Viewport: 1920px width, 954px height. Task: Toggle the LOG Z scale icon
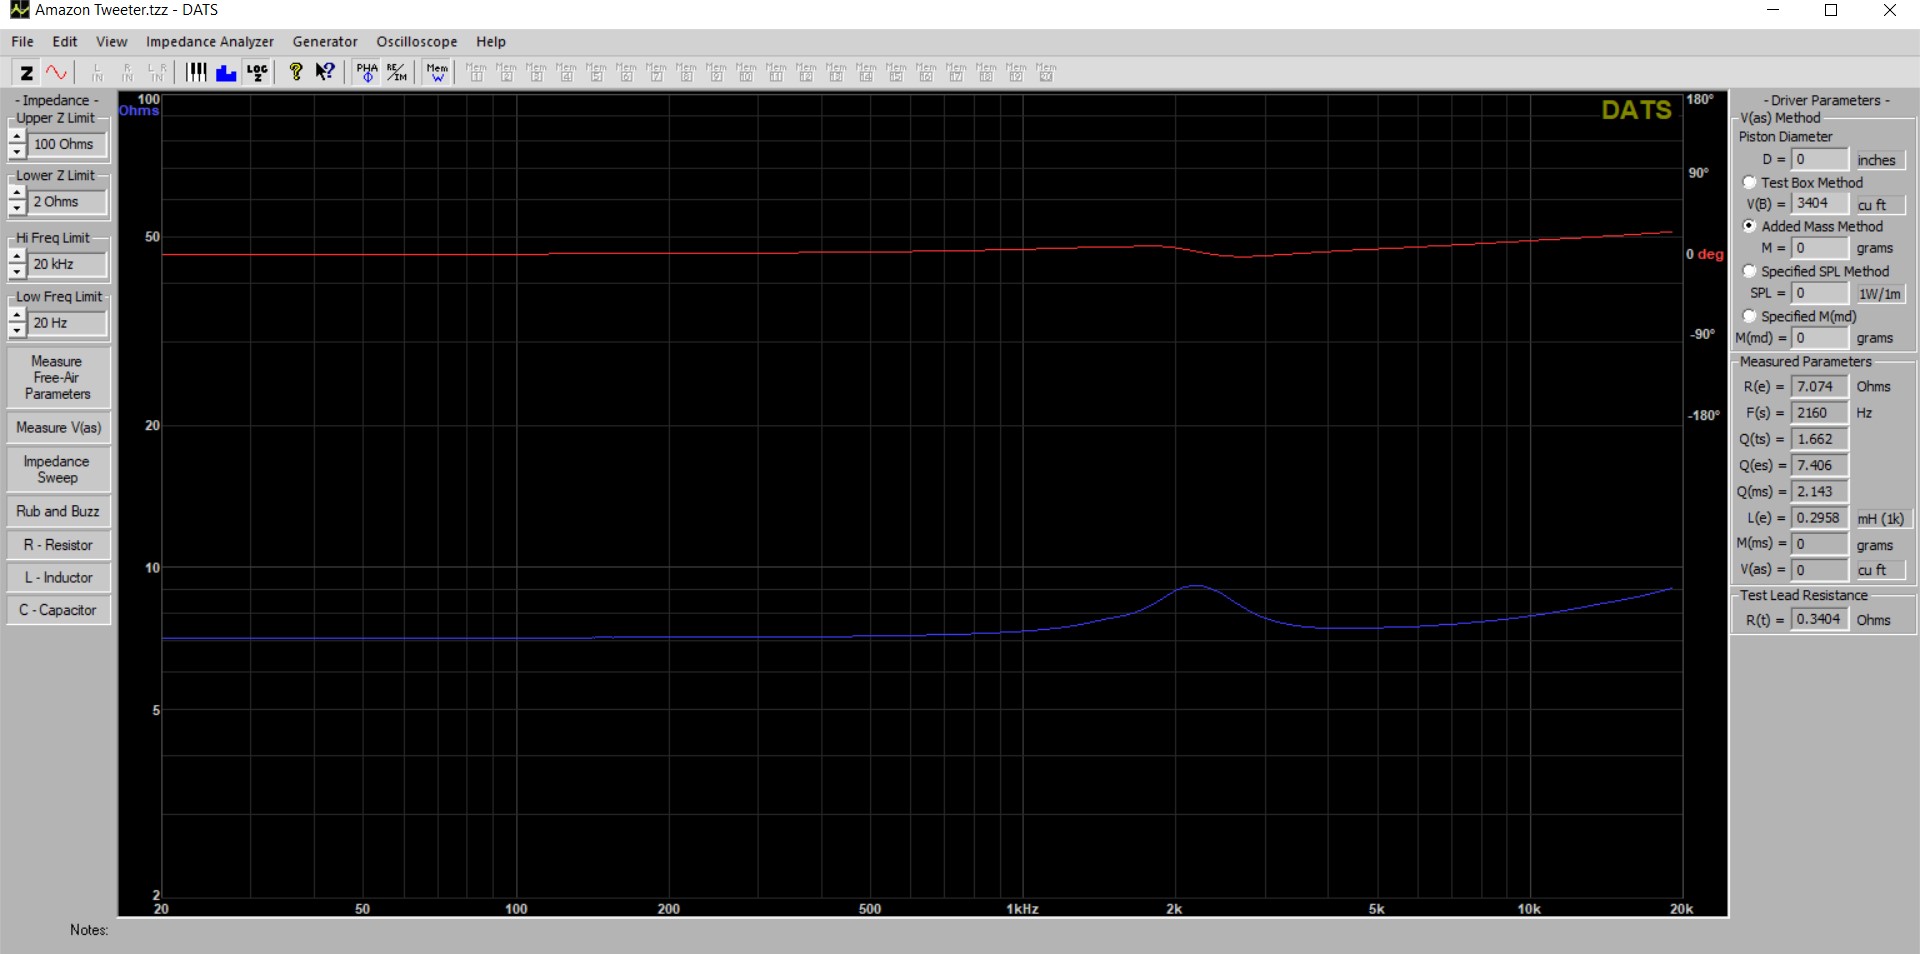coord(257,72)
